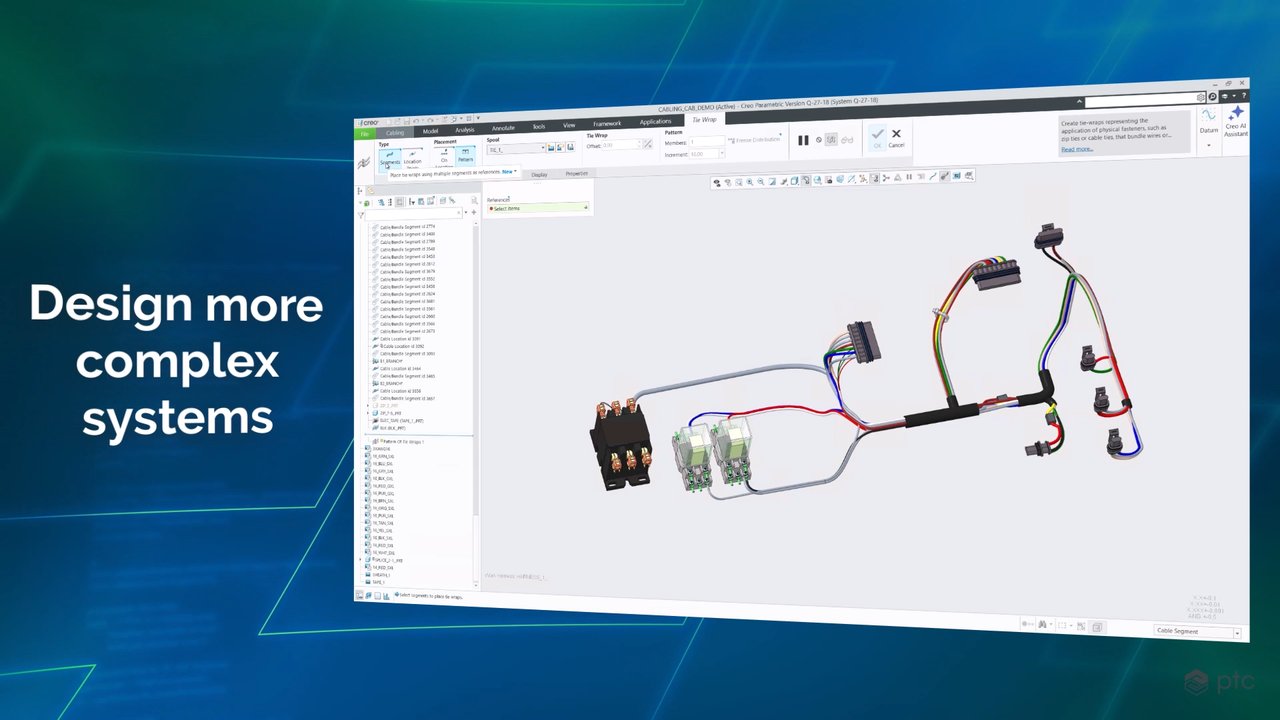Flip the tie wrap offset direction
This screenshot has height=720, width=1280.
[x=648, y=144]
